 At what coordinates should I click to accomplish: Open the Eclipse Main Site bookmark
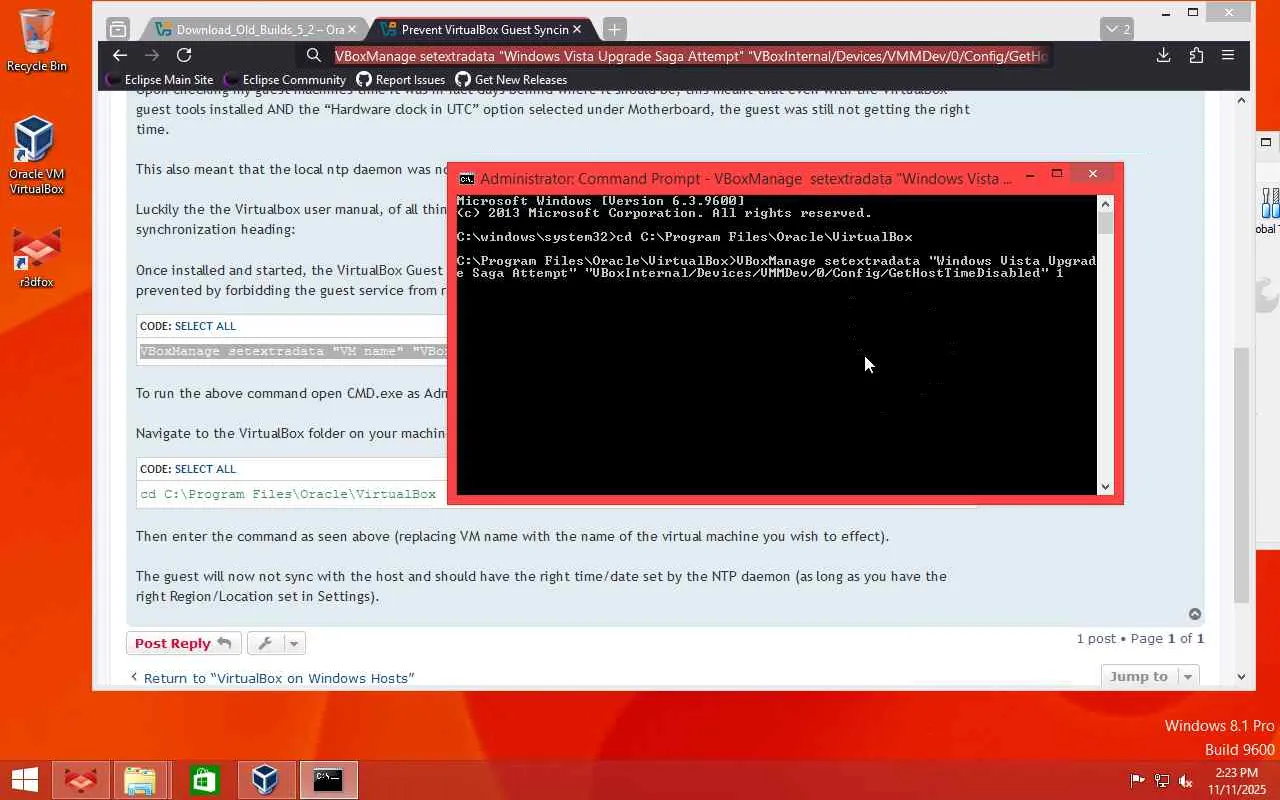[160, 80]
